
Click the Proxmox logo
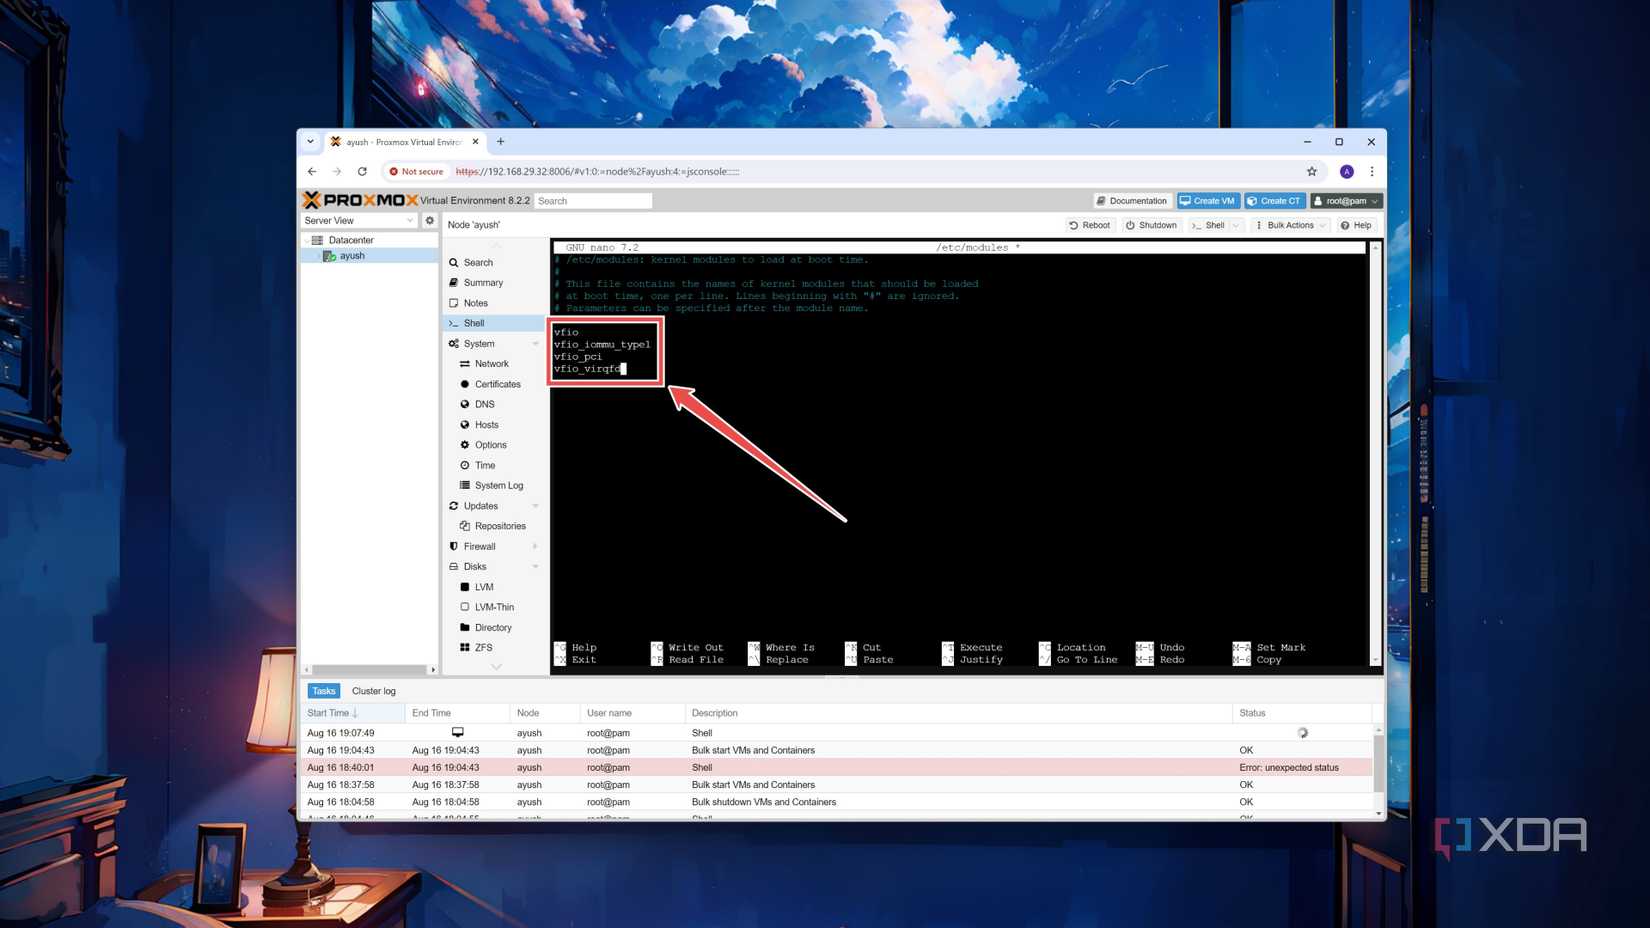pos(360,200)
